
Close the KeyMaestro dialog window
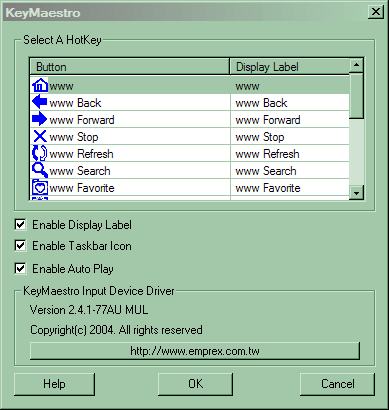[x=376, y=12]
